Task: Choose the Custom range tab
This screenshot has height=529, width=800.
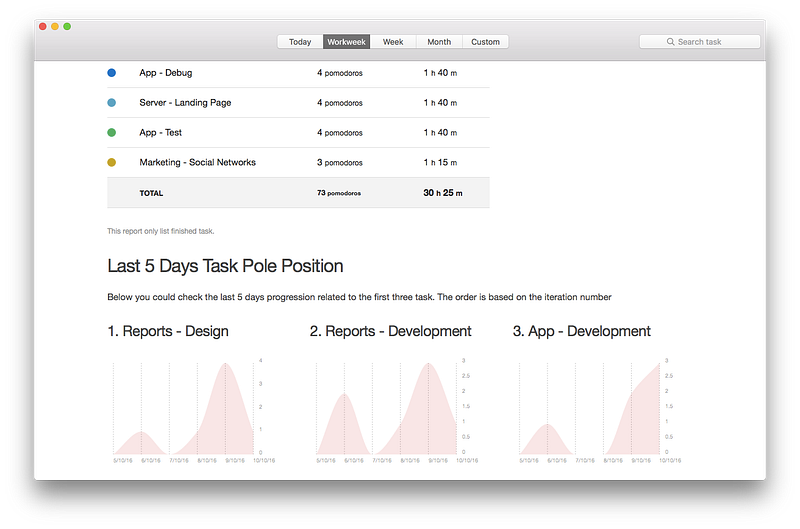Action: pos(485,42)
